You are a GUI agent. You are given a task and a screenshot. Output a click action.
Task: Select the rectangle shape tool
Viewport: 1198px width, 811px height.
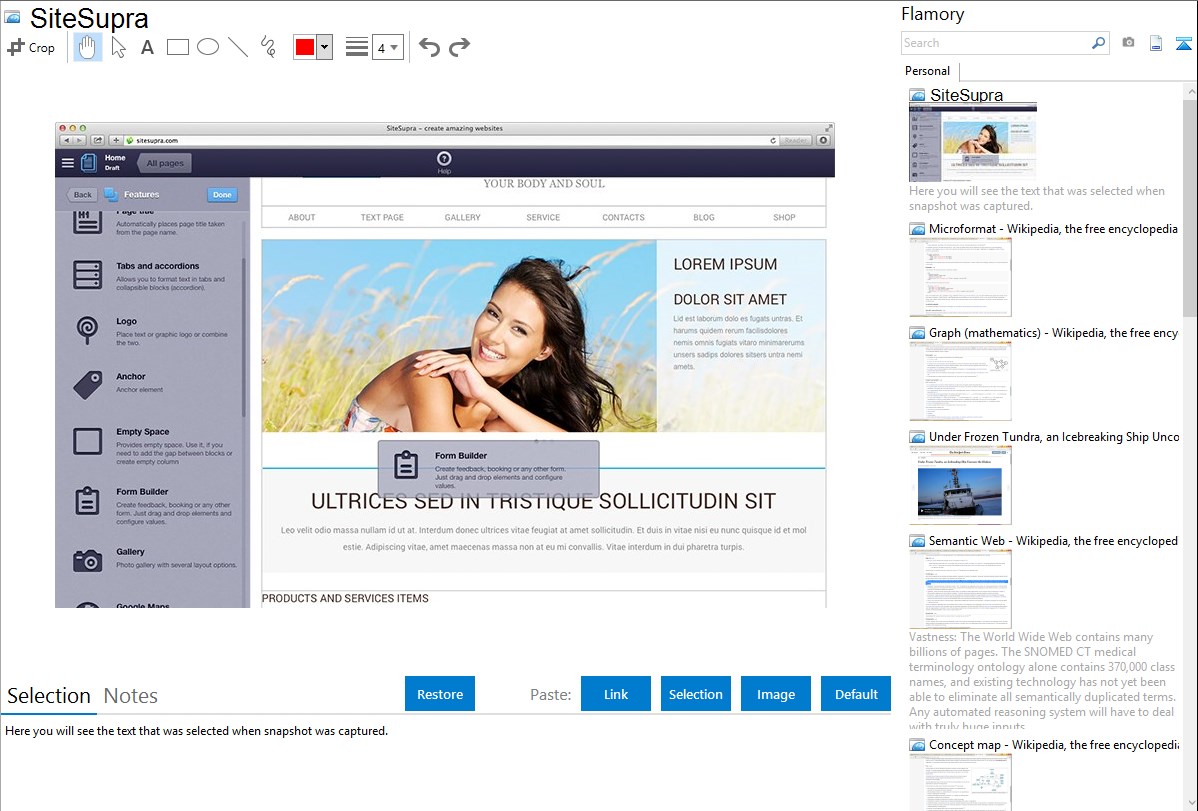coord(178,47)
